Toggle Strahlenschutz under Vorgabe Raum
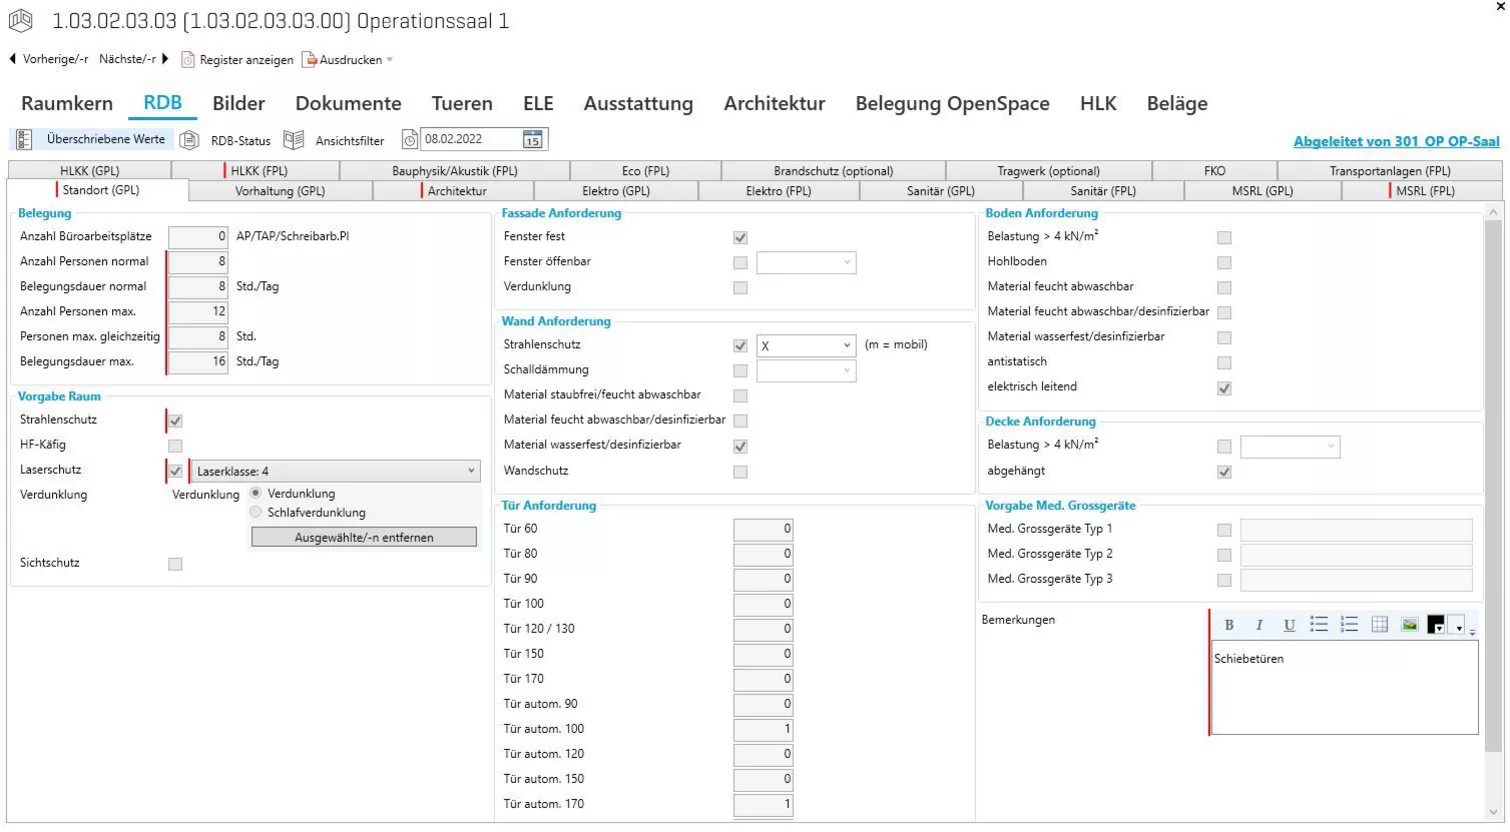 (175, 421)
